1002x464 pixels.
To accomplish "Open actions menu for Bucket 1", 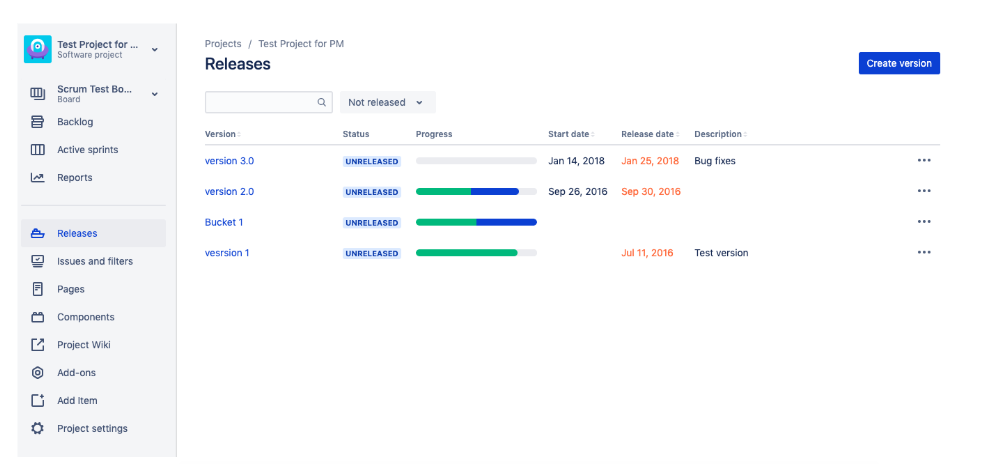I will pos(924,222).
